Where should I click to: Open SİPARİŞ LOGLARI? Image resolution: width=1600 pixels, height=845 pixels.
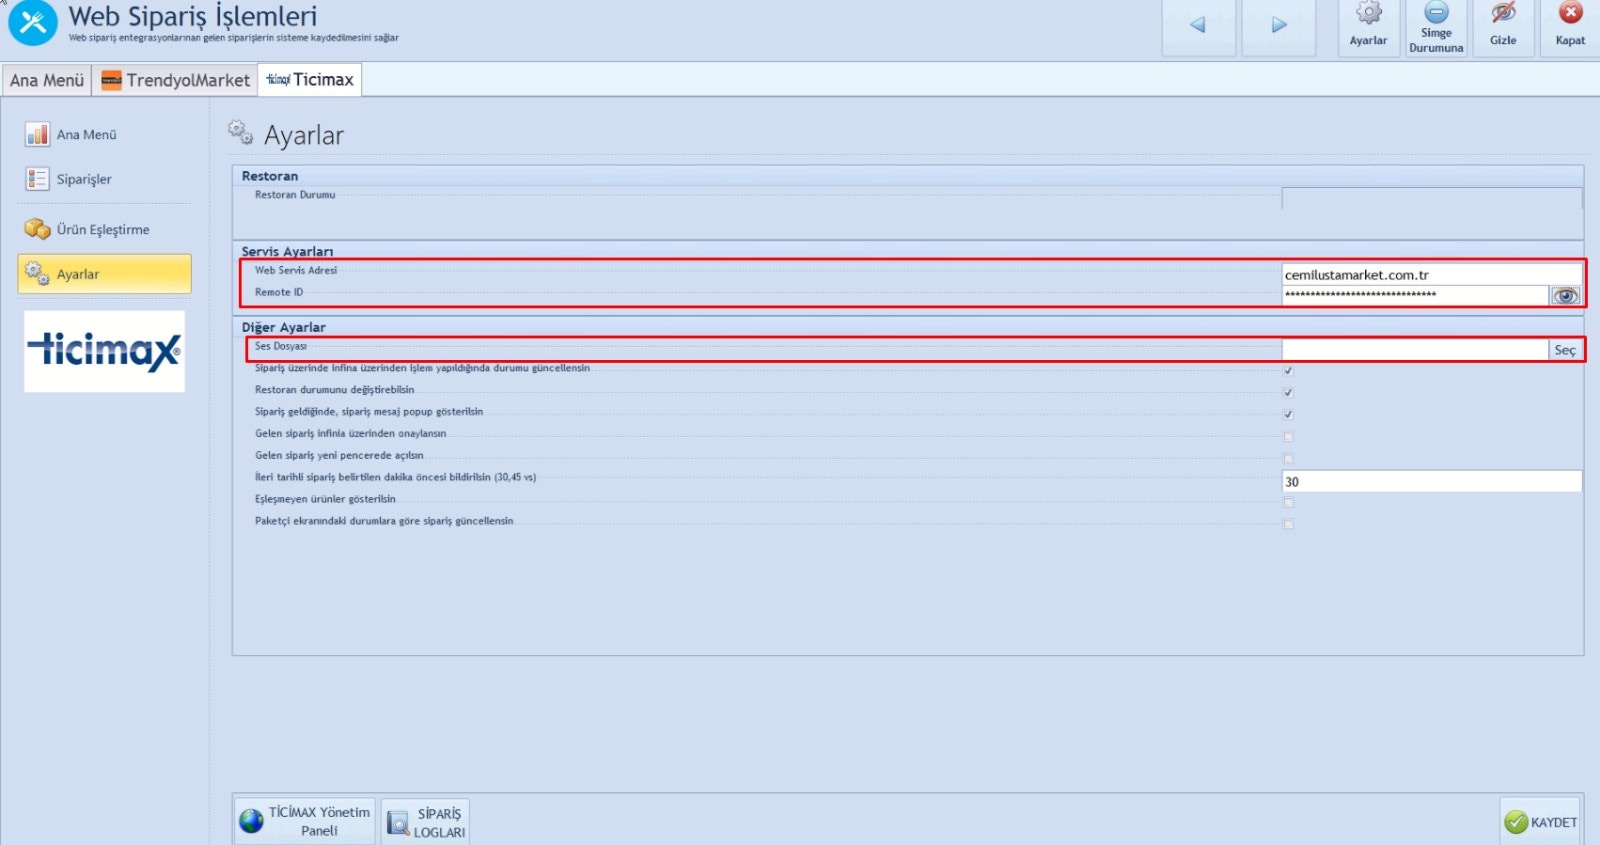click(x=426, y=822)
